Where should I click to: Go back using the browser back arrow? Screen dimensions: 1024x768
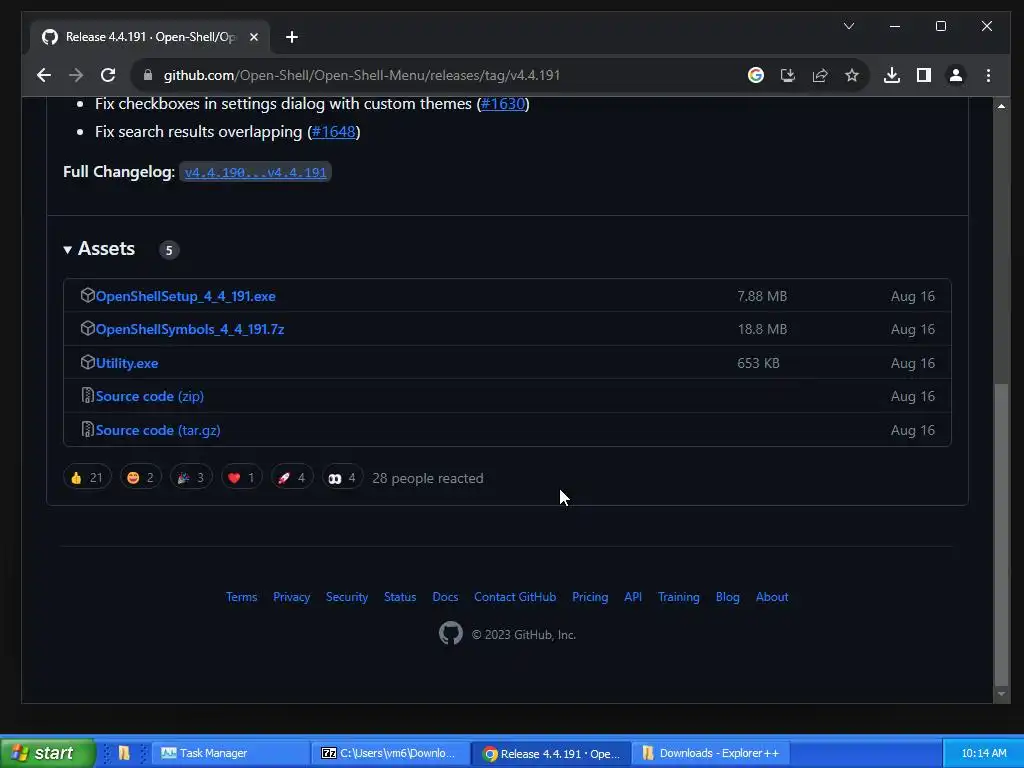[x=44, y=75]
